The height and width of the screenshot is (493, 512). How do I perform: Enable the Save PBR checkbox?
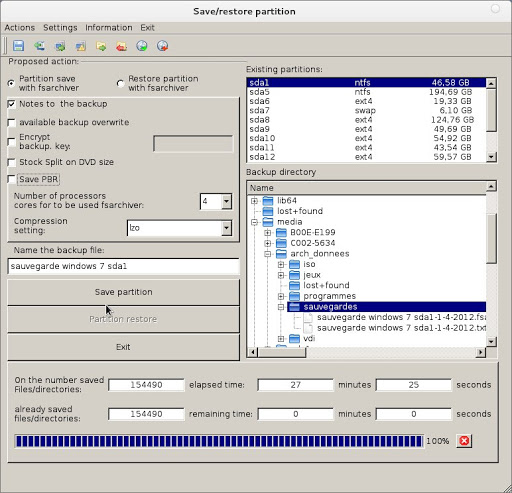[x=12, y=179]
